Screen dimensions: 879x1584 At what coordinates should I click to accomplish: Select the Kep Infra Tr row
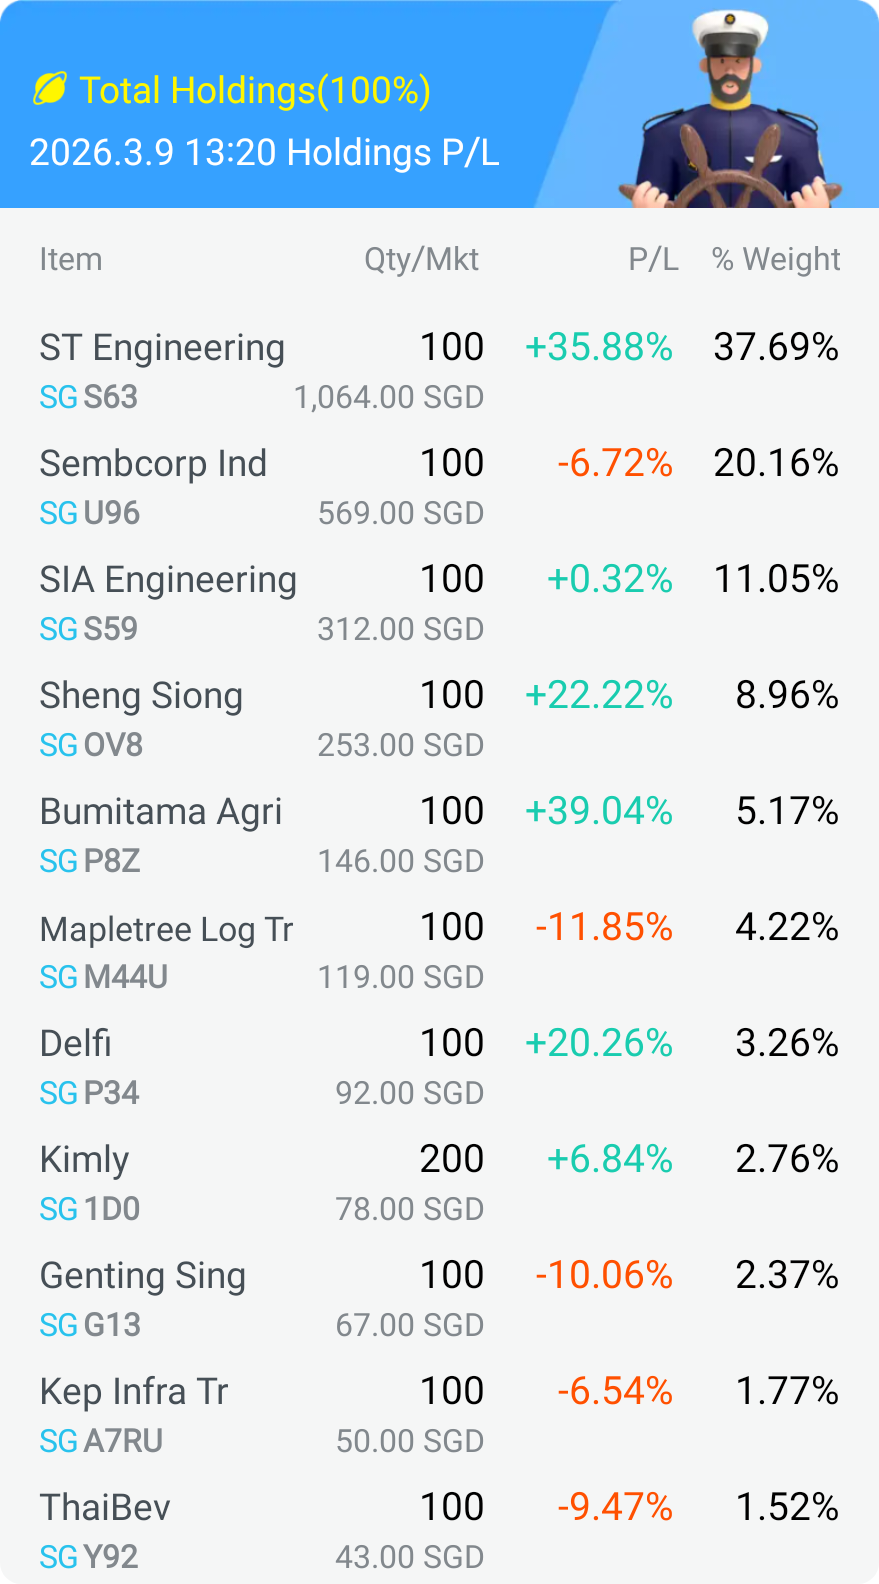pyautogui.click(x=134, y=1392)
